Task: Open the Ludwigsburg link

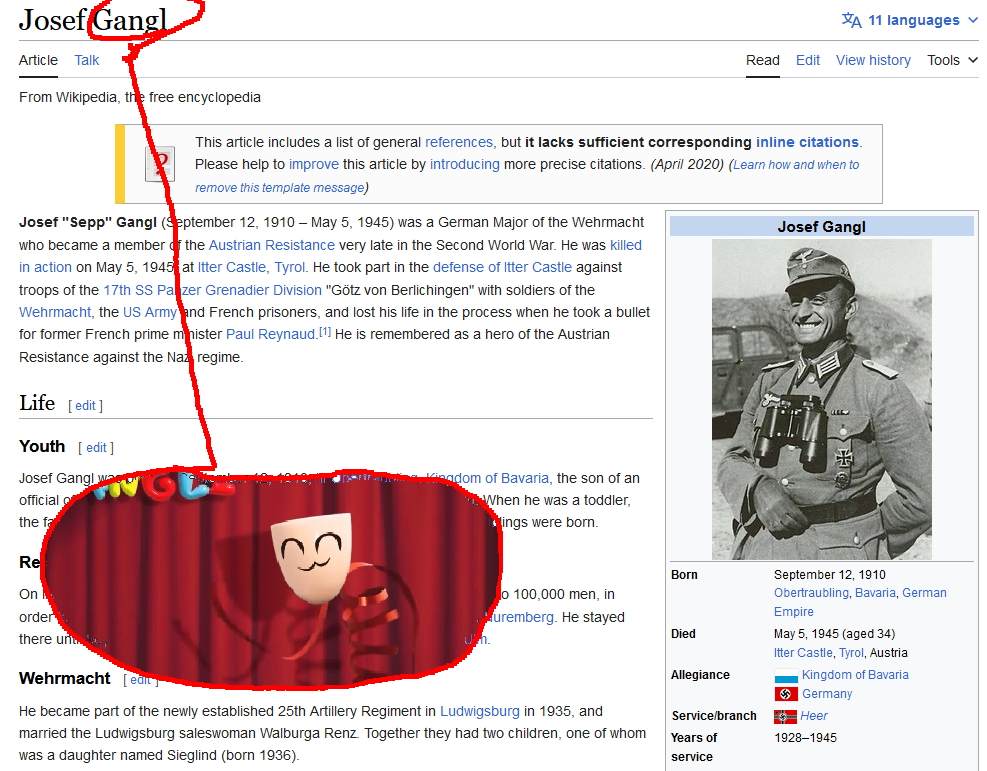Action: [480, 711]
